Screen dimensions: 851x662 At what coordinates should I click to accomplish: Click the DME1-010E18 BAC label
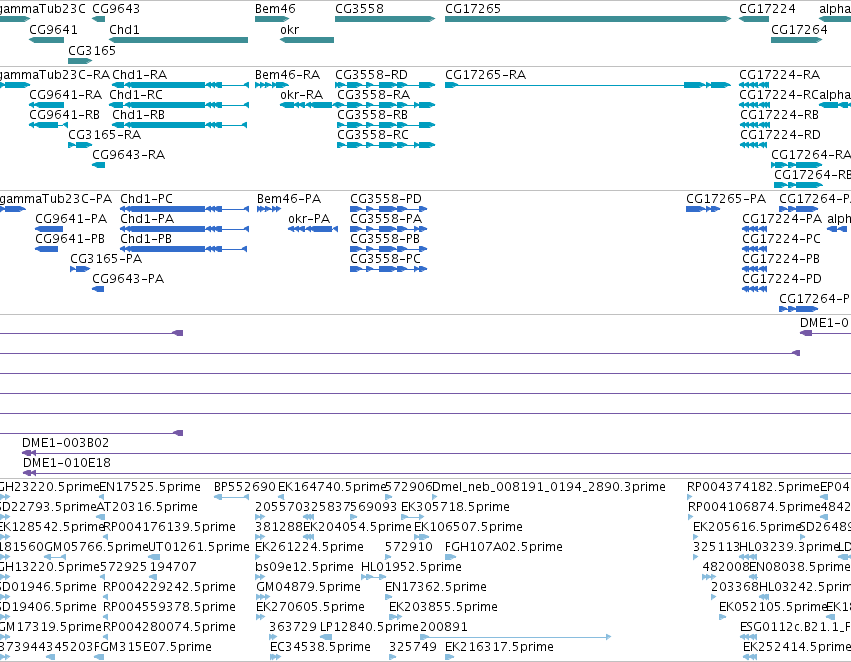67,463
